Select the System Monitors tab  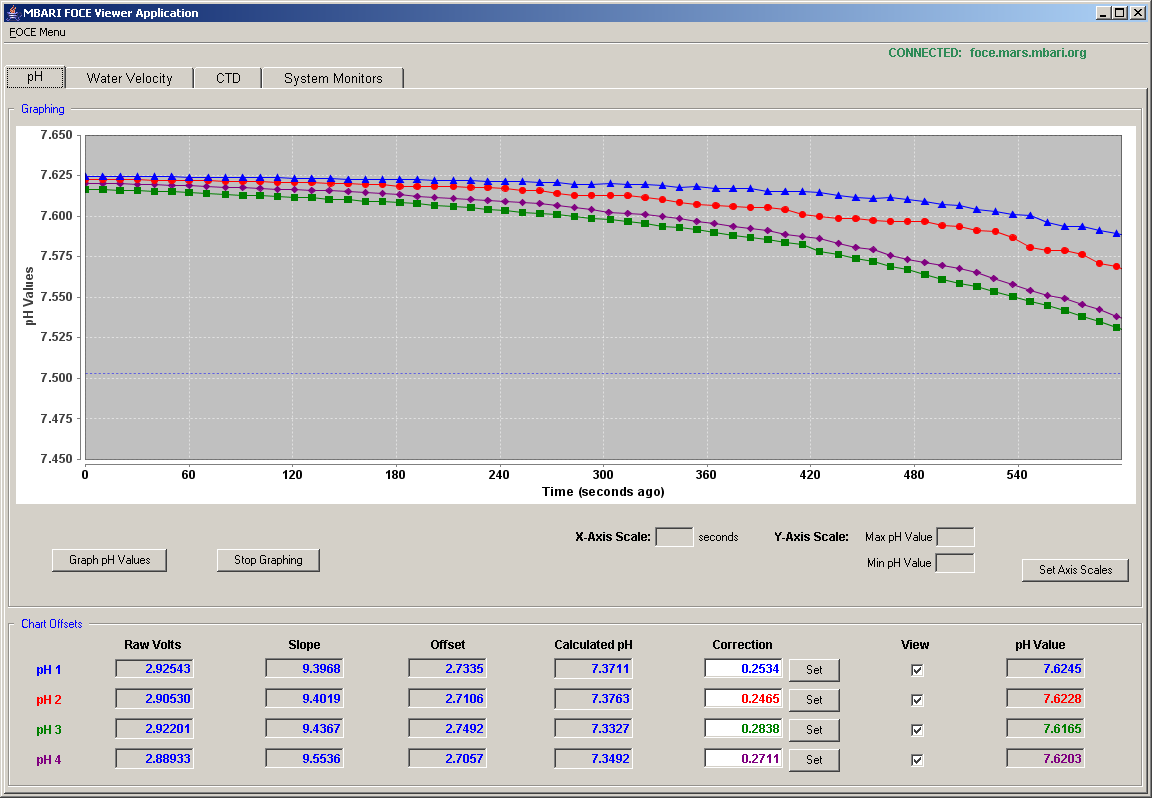333,78
